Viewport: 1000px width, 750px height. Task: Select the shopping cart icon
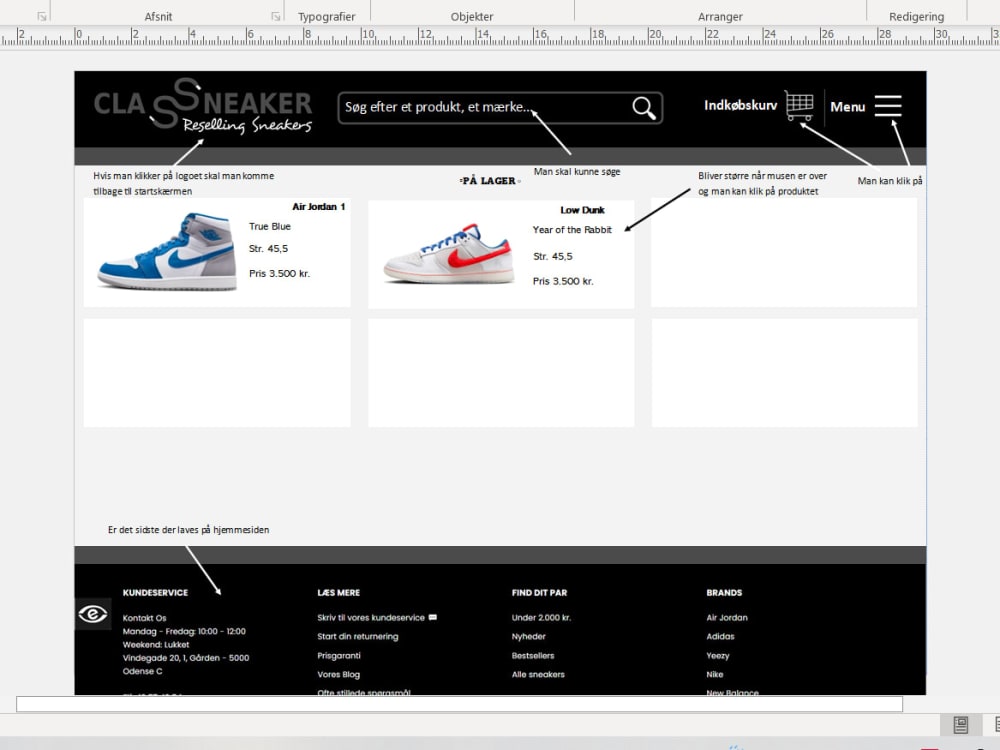pos(798,105)
